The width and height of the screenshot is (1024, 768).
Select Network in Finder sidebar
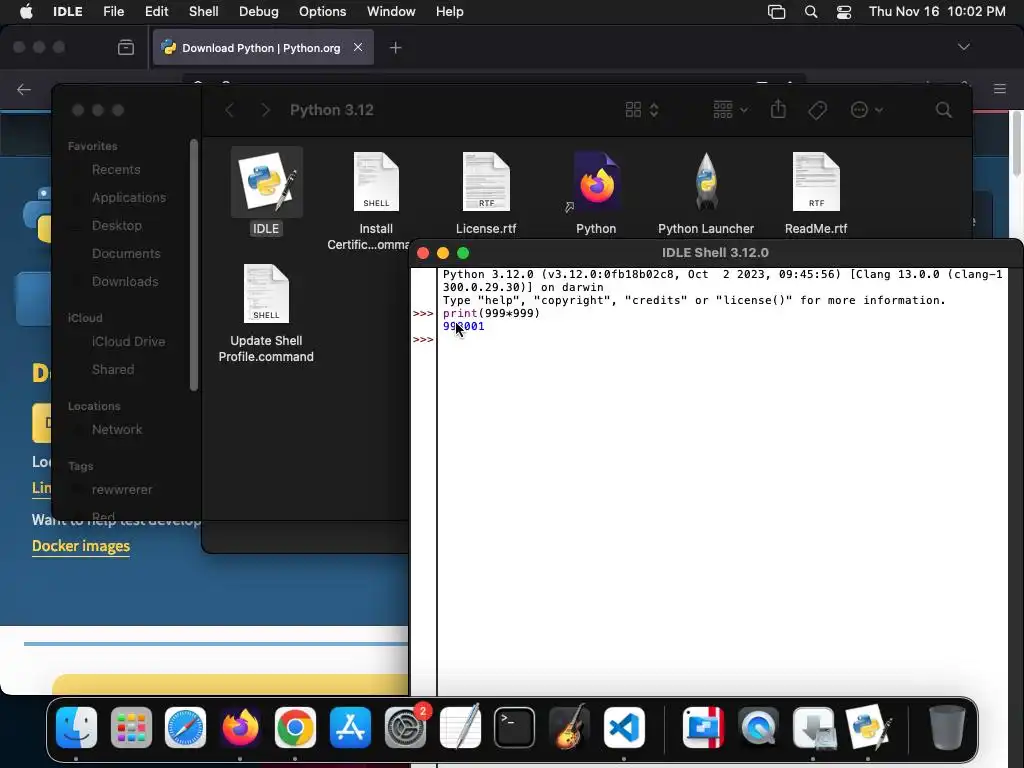[x=117, y=430]
